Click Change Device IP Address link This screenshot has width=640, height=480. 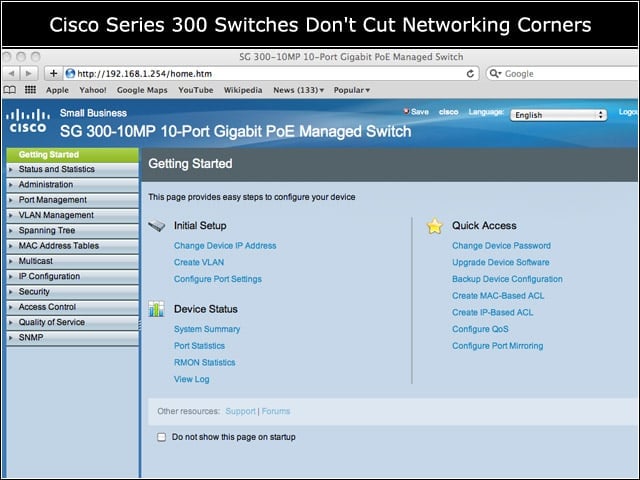point(225,246)
